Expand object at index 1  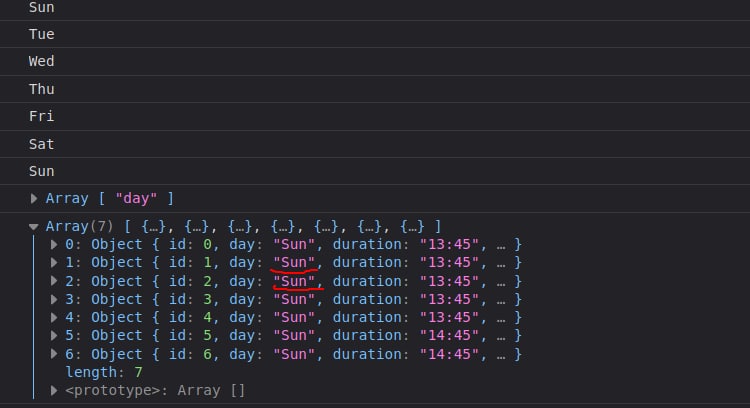[x=54, y=263]
